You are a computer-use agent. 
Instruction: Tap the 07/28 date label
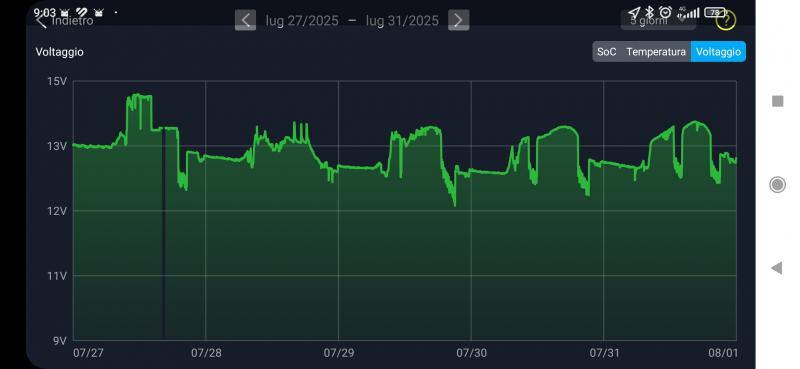(206, 353)
